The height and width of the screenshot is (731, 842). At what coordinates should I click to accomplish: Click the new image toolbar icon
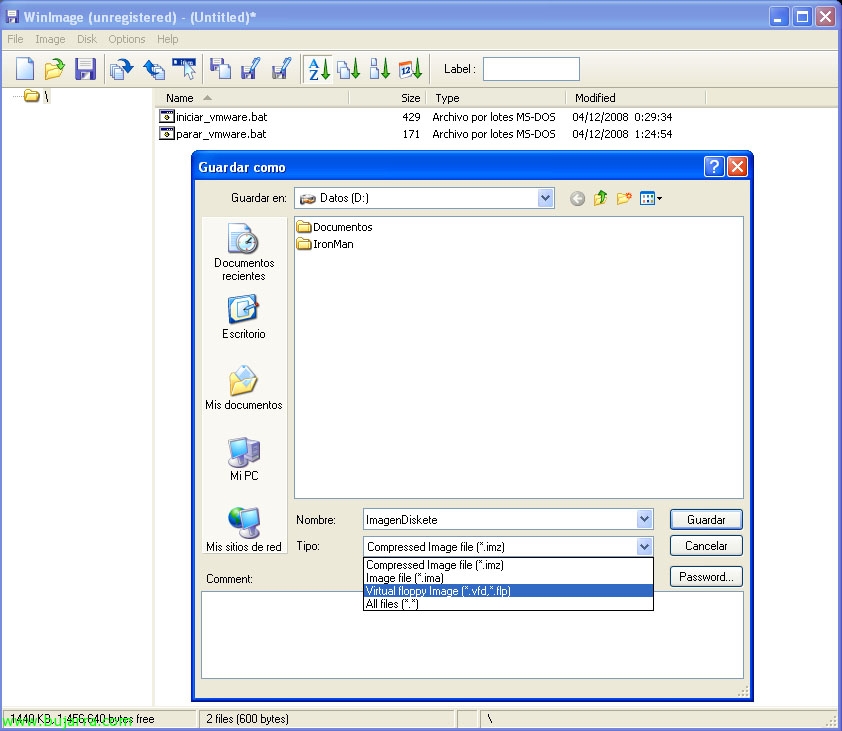pos(25,69)
